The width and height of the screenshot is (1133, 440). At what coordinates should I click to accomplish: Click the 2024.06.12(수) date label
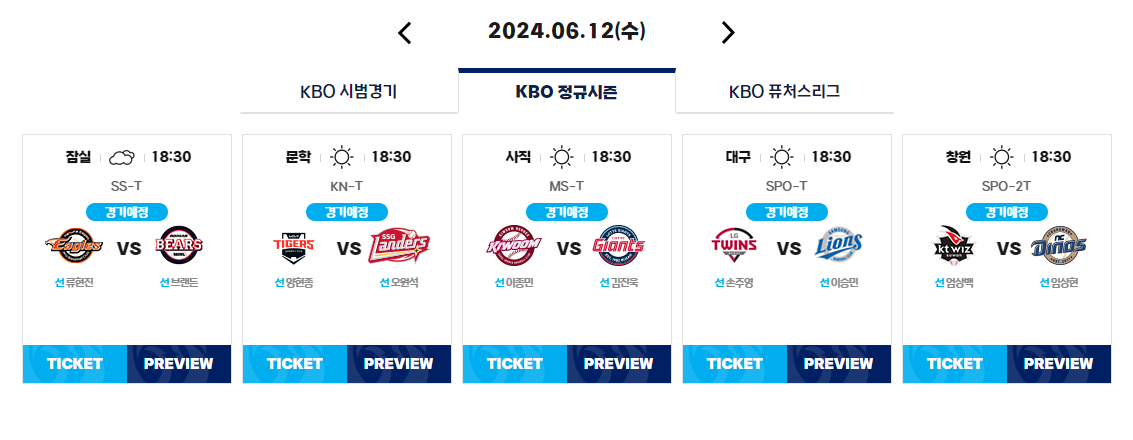[x=566, y=31]
